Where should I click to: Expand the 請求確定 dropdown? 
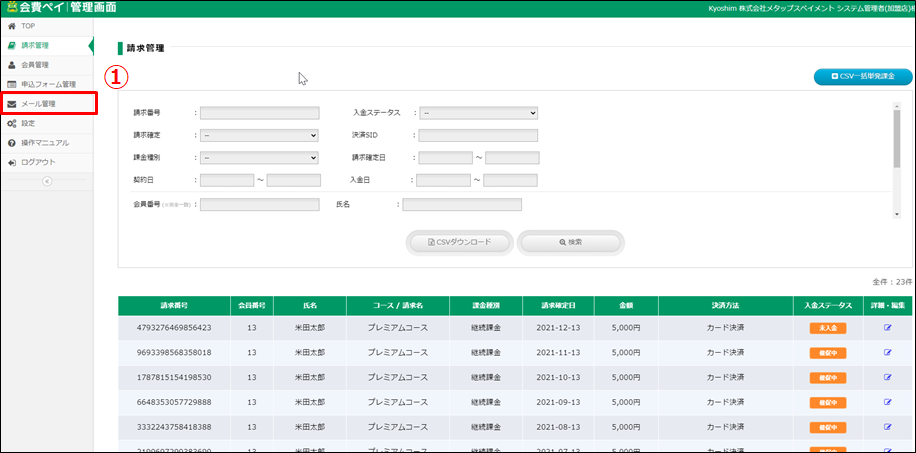[x=259, y=135]
